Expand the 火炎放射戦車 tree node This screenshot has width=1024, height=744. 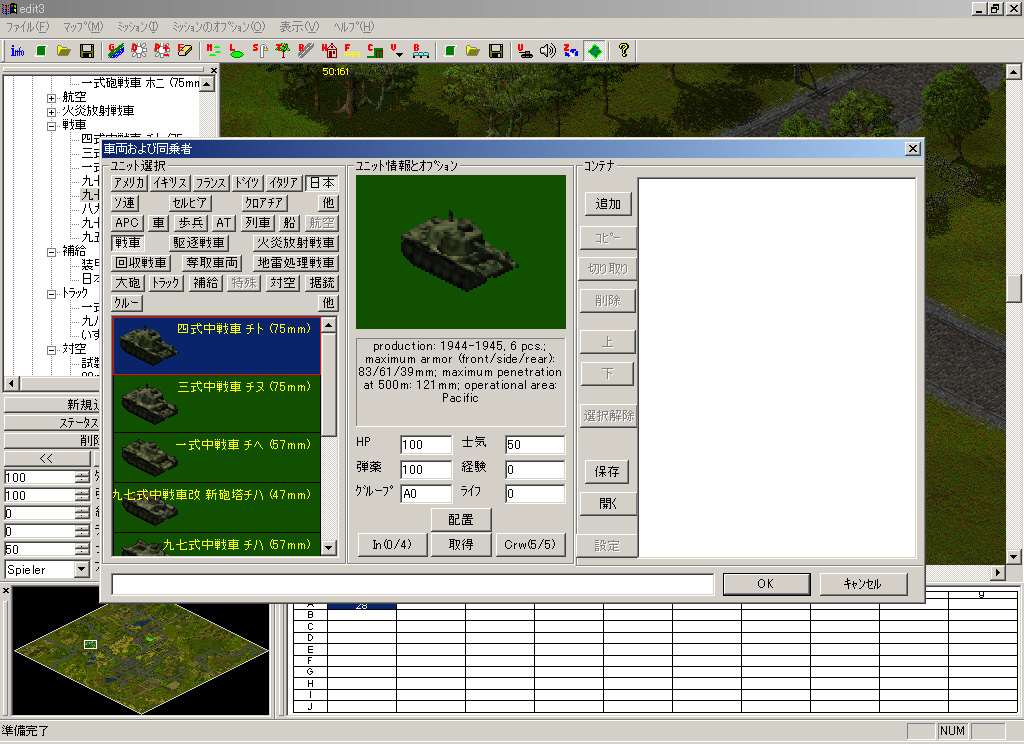(52, 112)
